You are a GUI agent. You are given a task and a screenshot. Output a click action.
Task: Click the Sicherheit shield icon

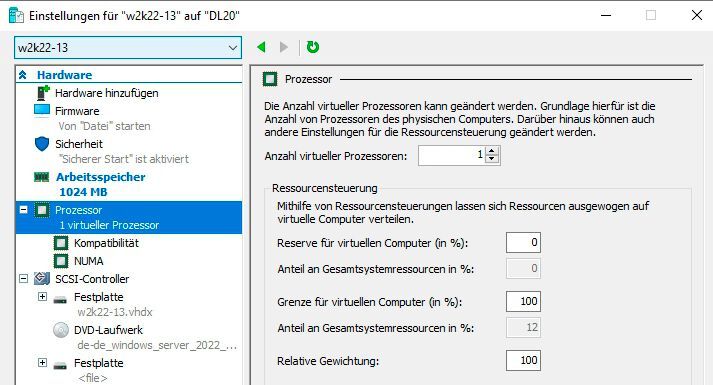point(42,144)
